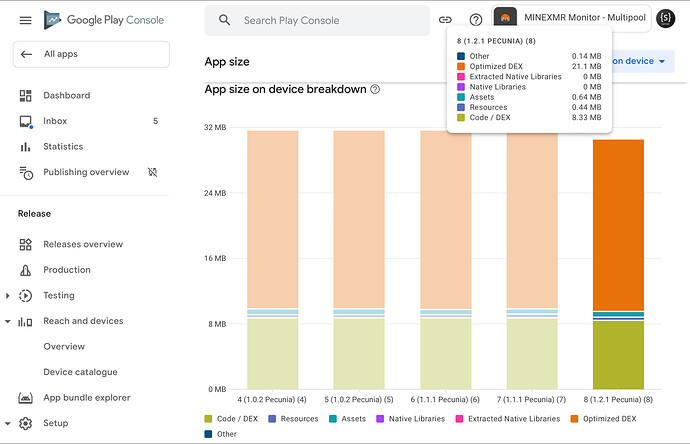Open Device catalogue

click(x=80, y=372)
